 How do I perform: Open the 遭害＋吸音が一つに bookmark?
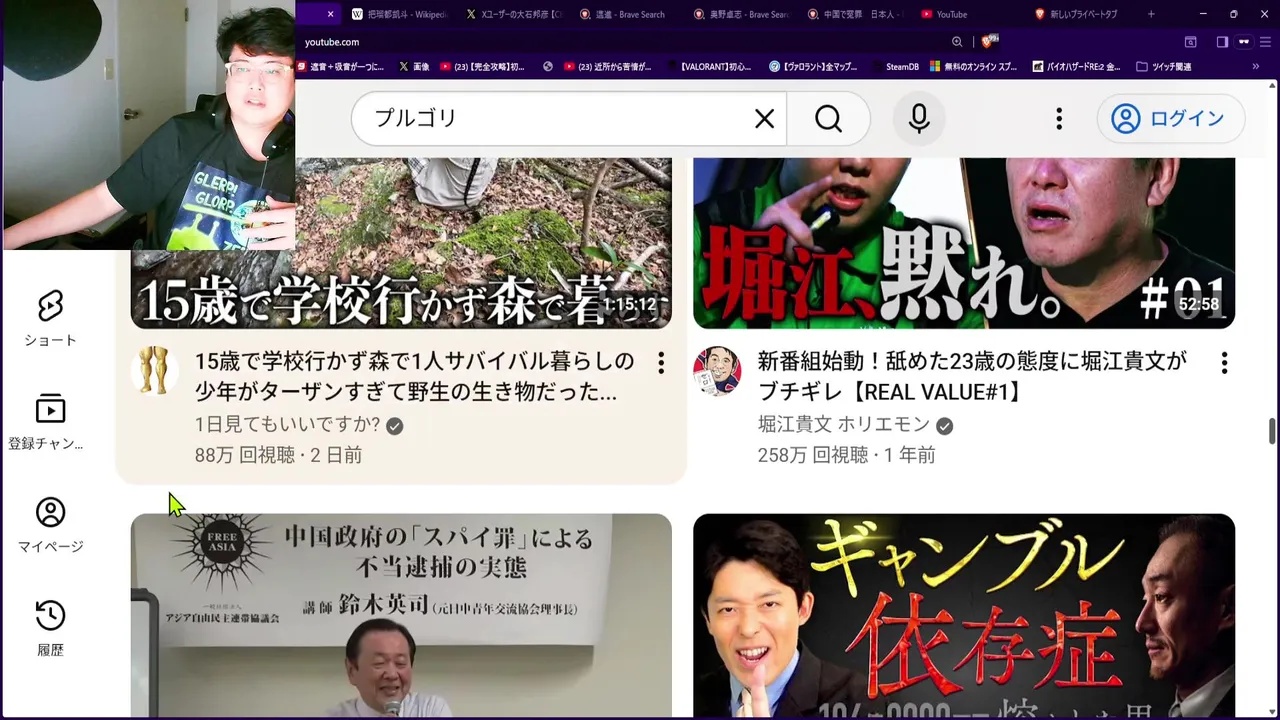[x=340, y=67]
